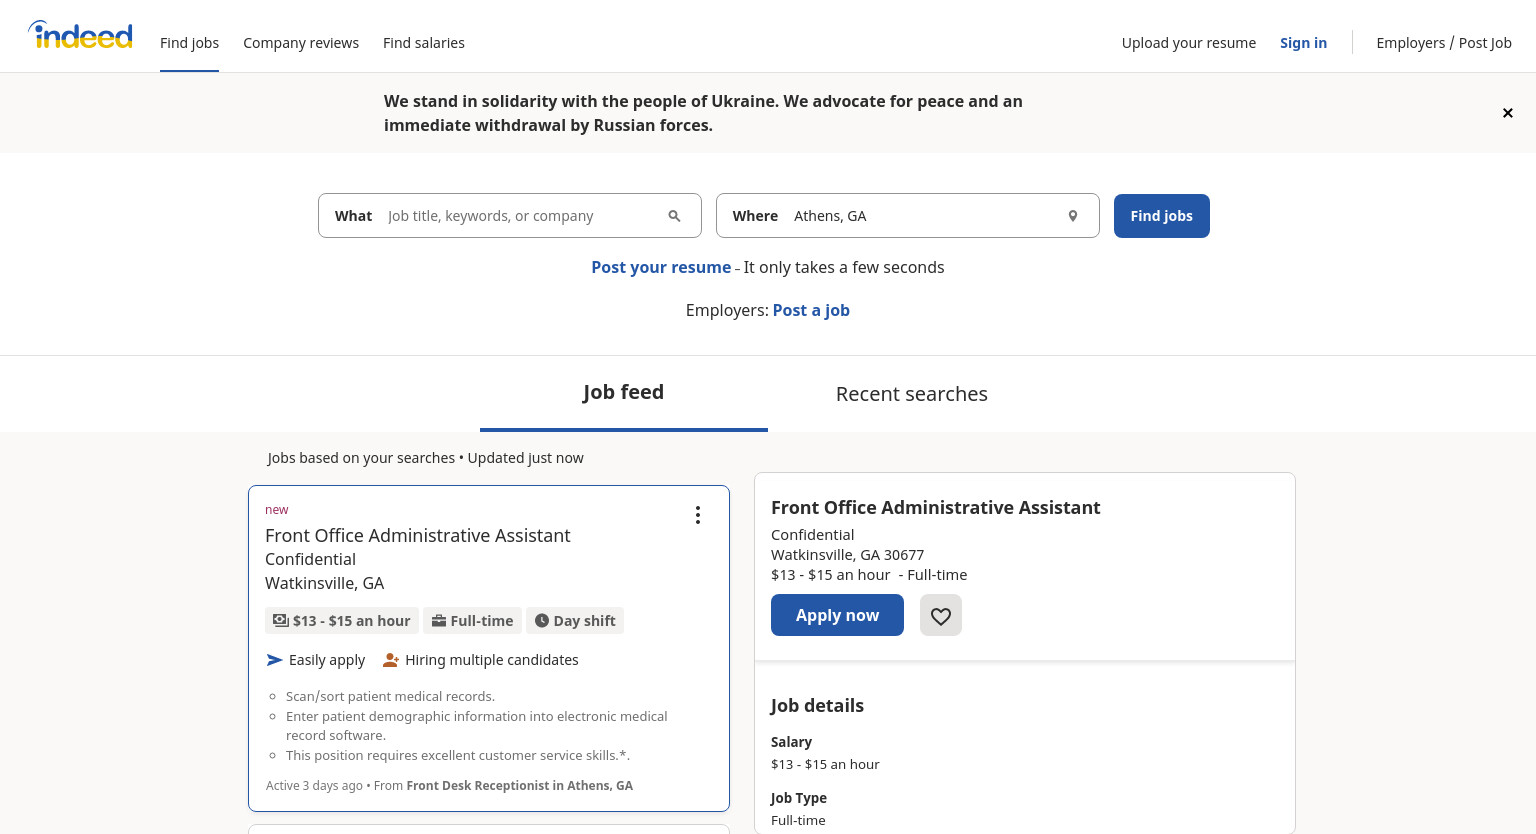Screen dimensions: 1536x834
Task: Open the Find jobs nav tab
Action: click(x=189, y=43)
